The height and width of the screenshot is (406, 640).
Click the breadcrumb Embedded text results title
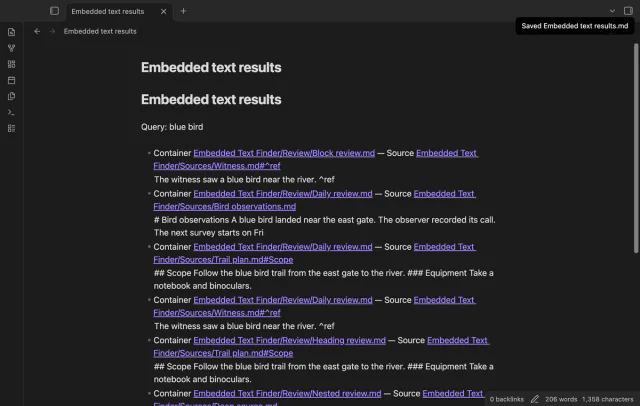[x=100, y=31]
